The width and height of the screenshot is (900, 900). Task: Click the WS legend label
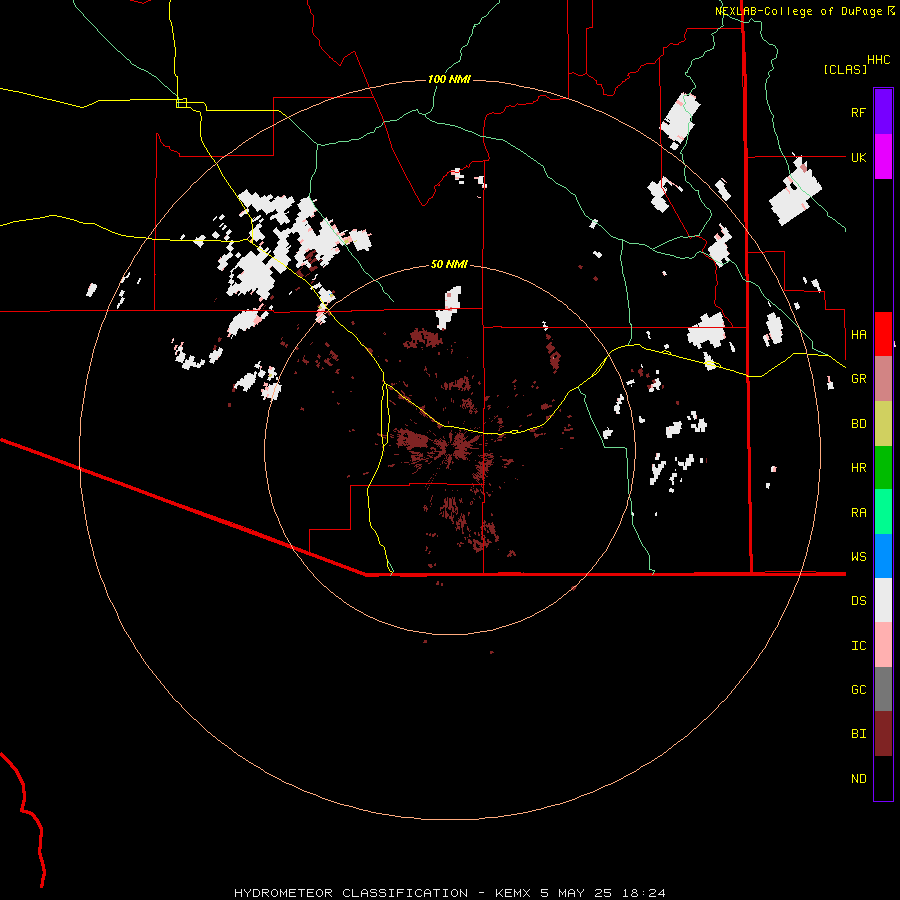[x=858, y=557]
